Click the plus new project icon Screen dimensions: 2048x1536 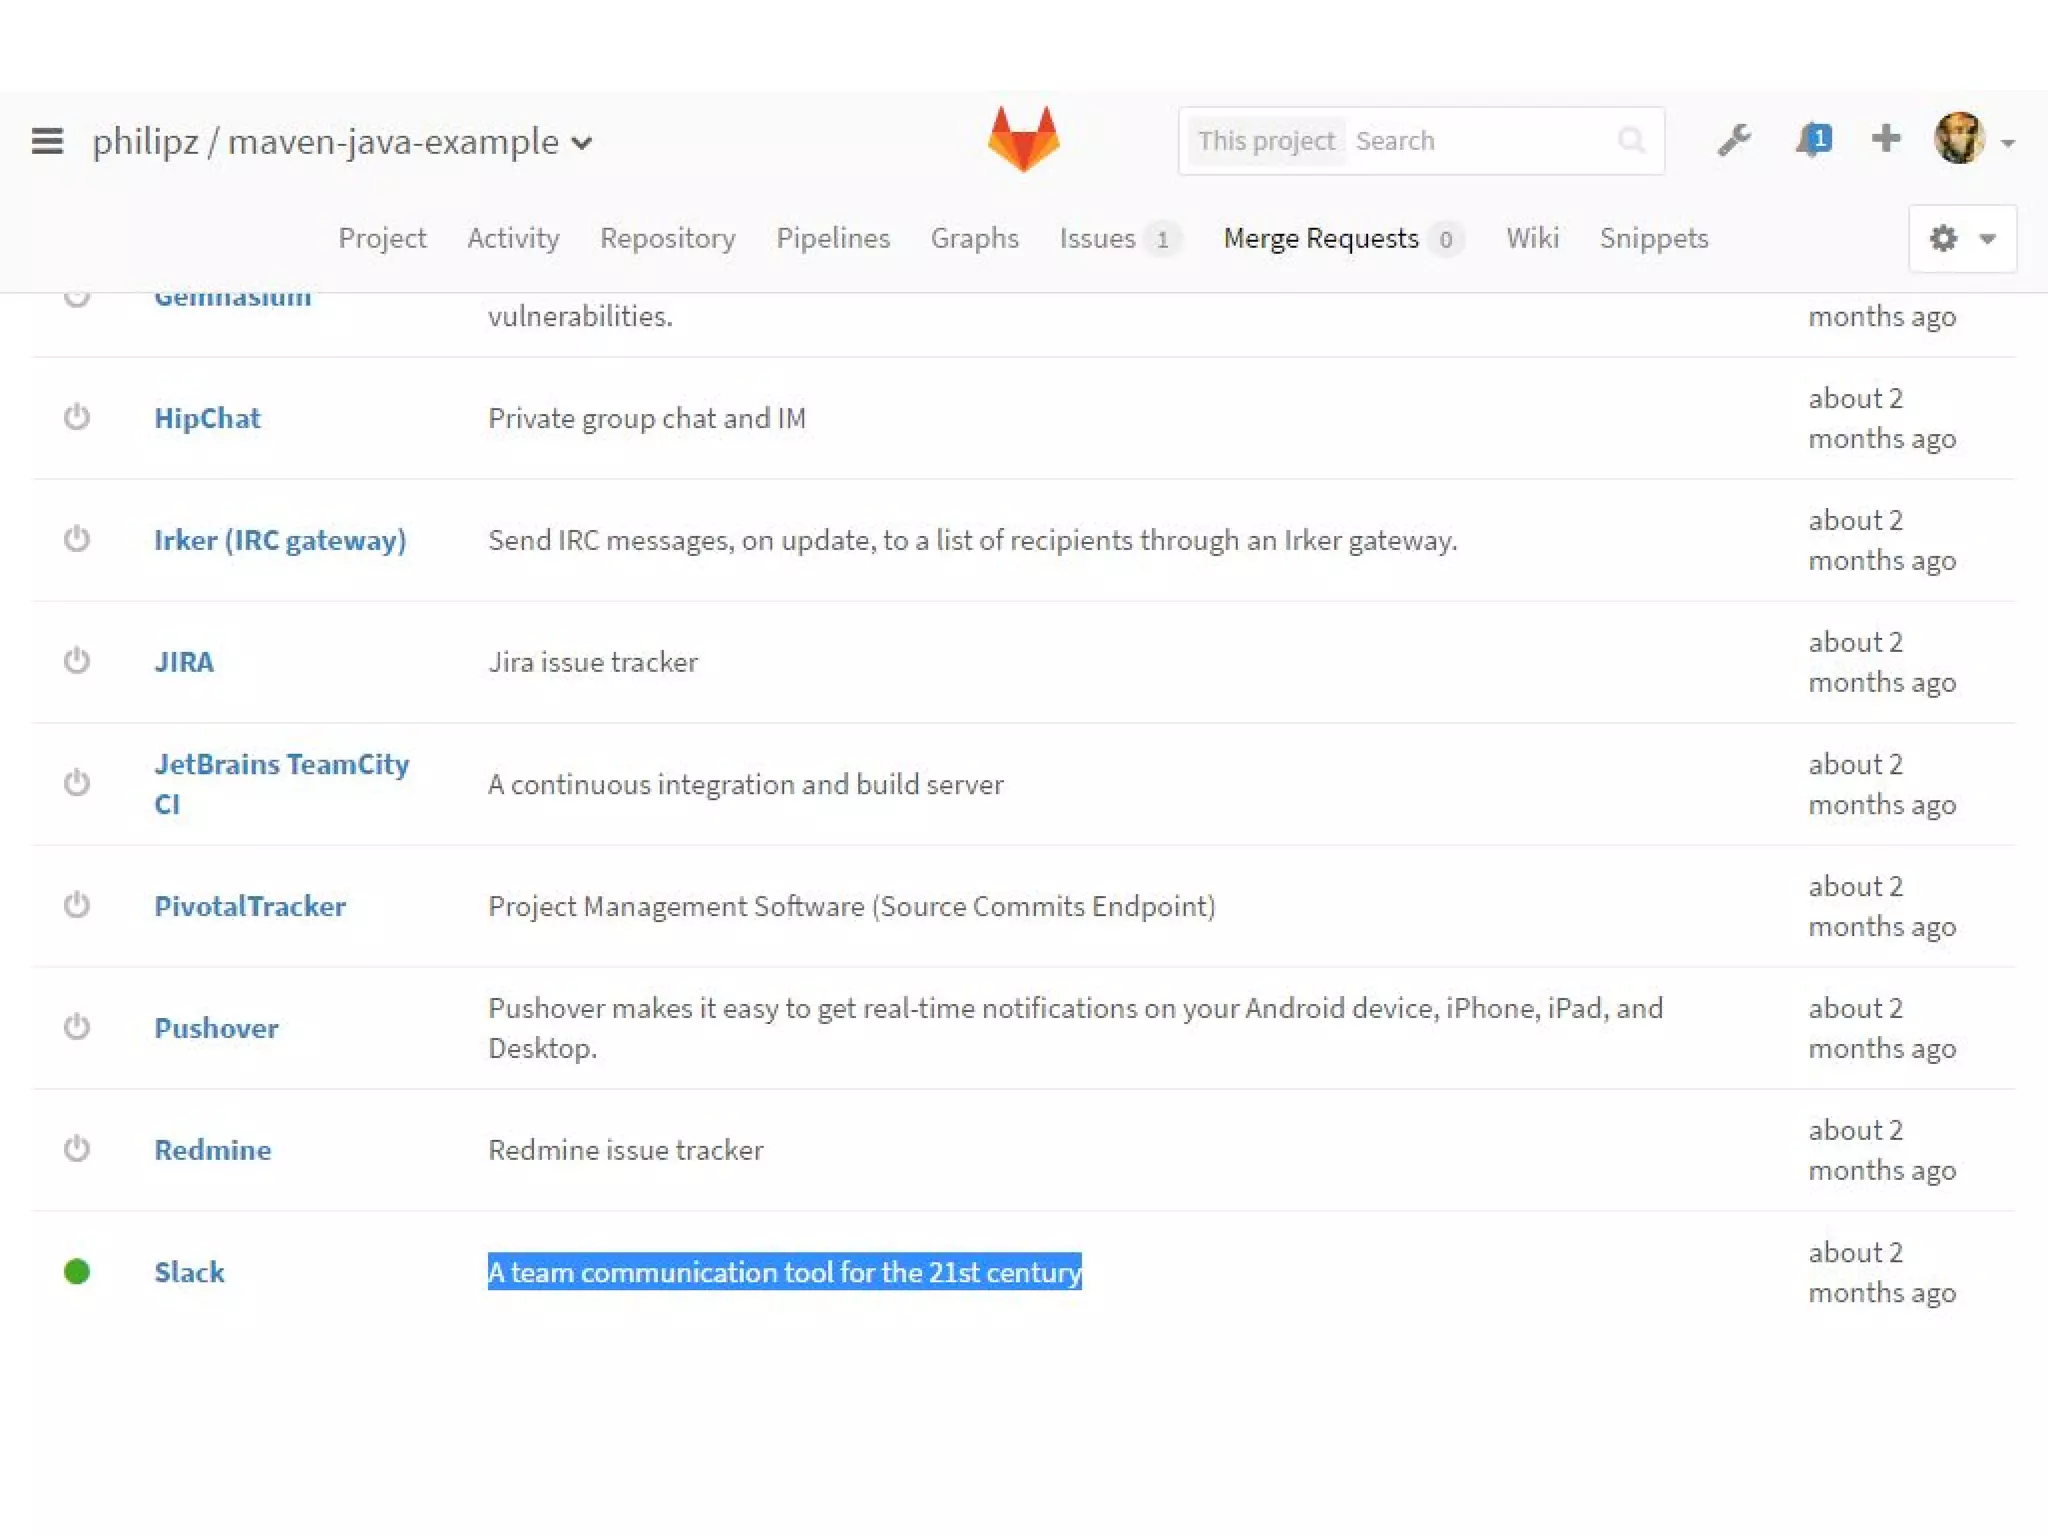[x=1885, y=138]
